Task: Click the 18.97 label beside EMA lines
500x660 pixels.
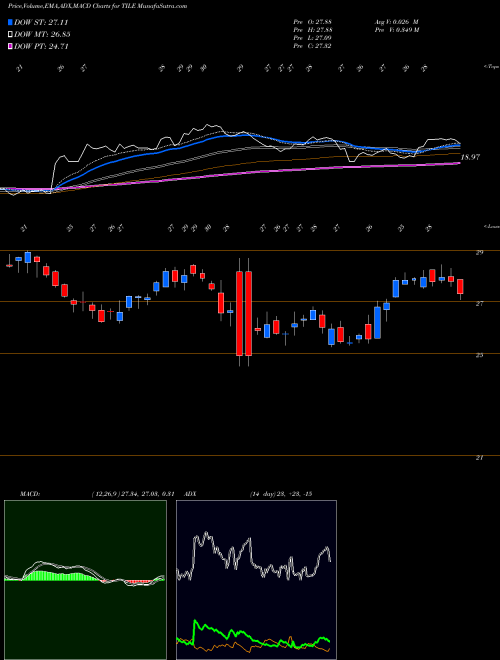Action: (470, 157)
